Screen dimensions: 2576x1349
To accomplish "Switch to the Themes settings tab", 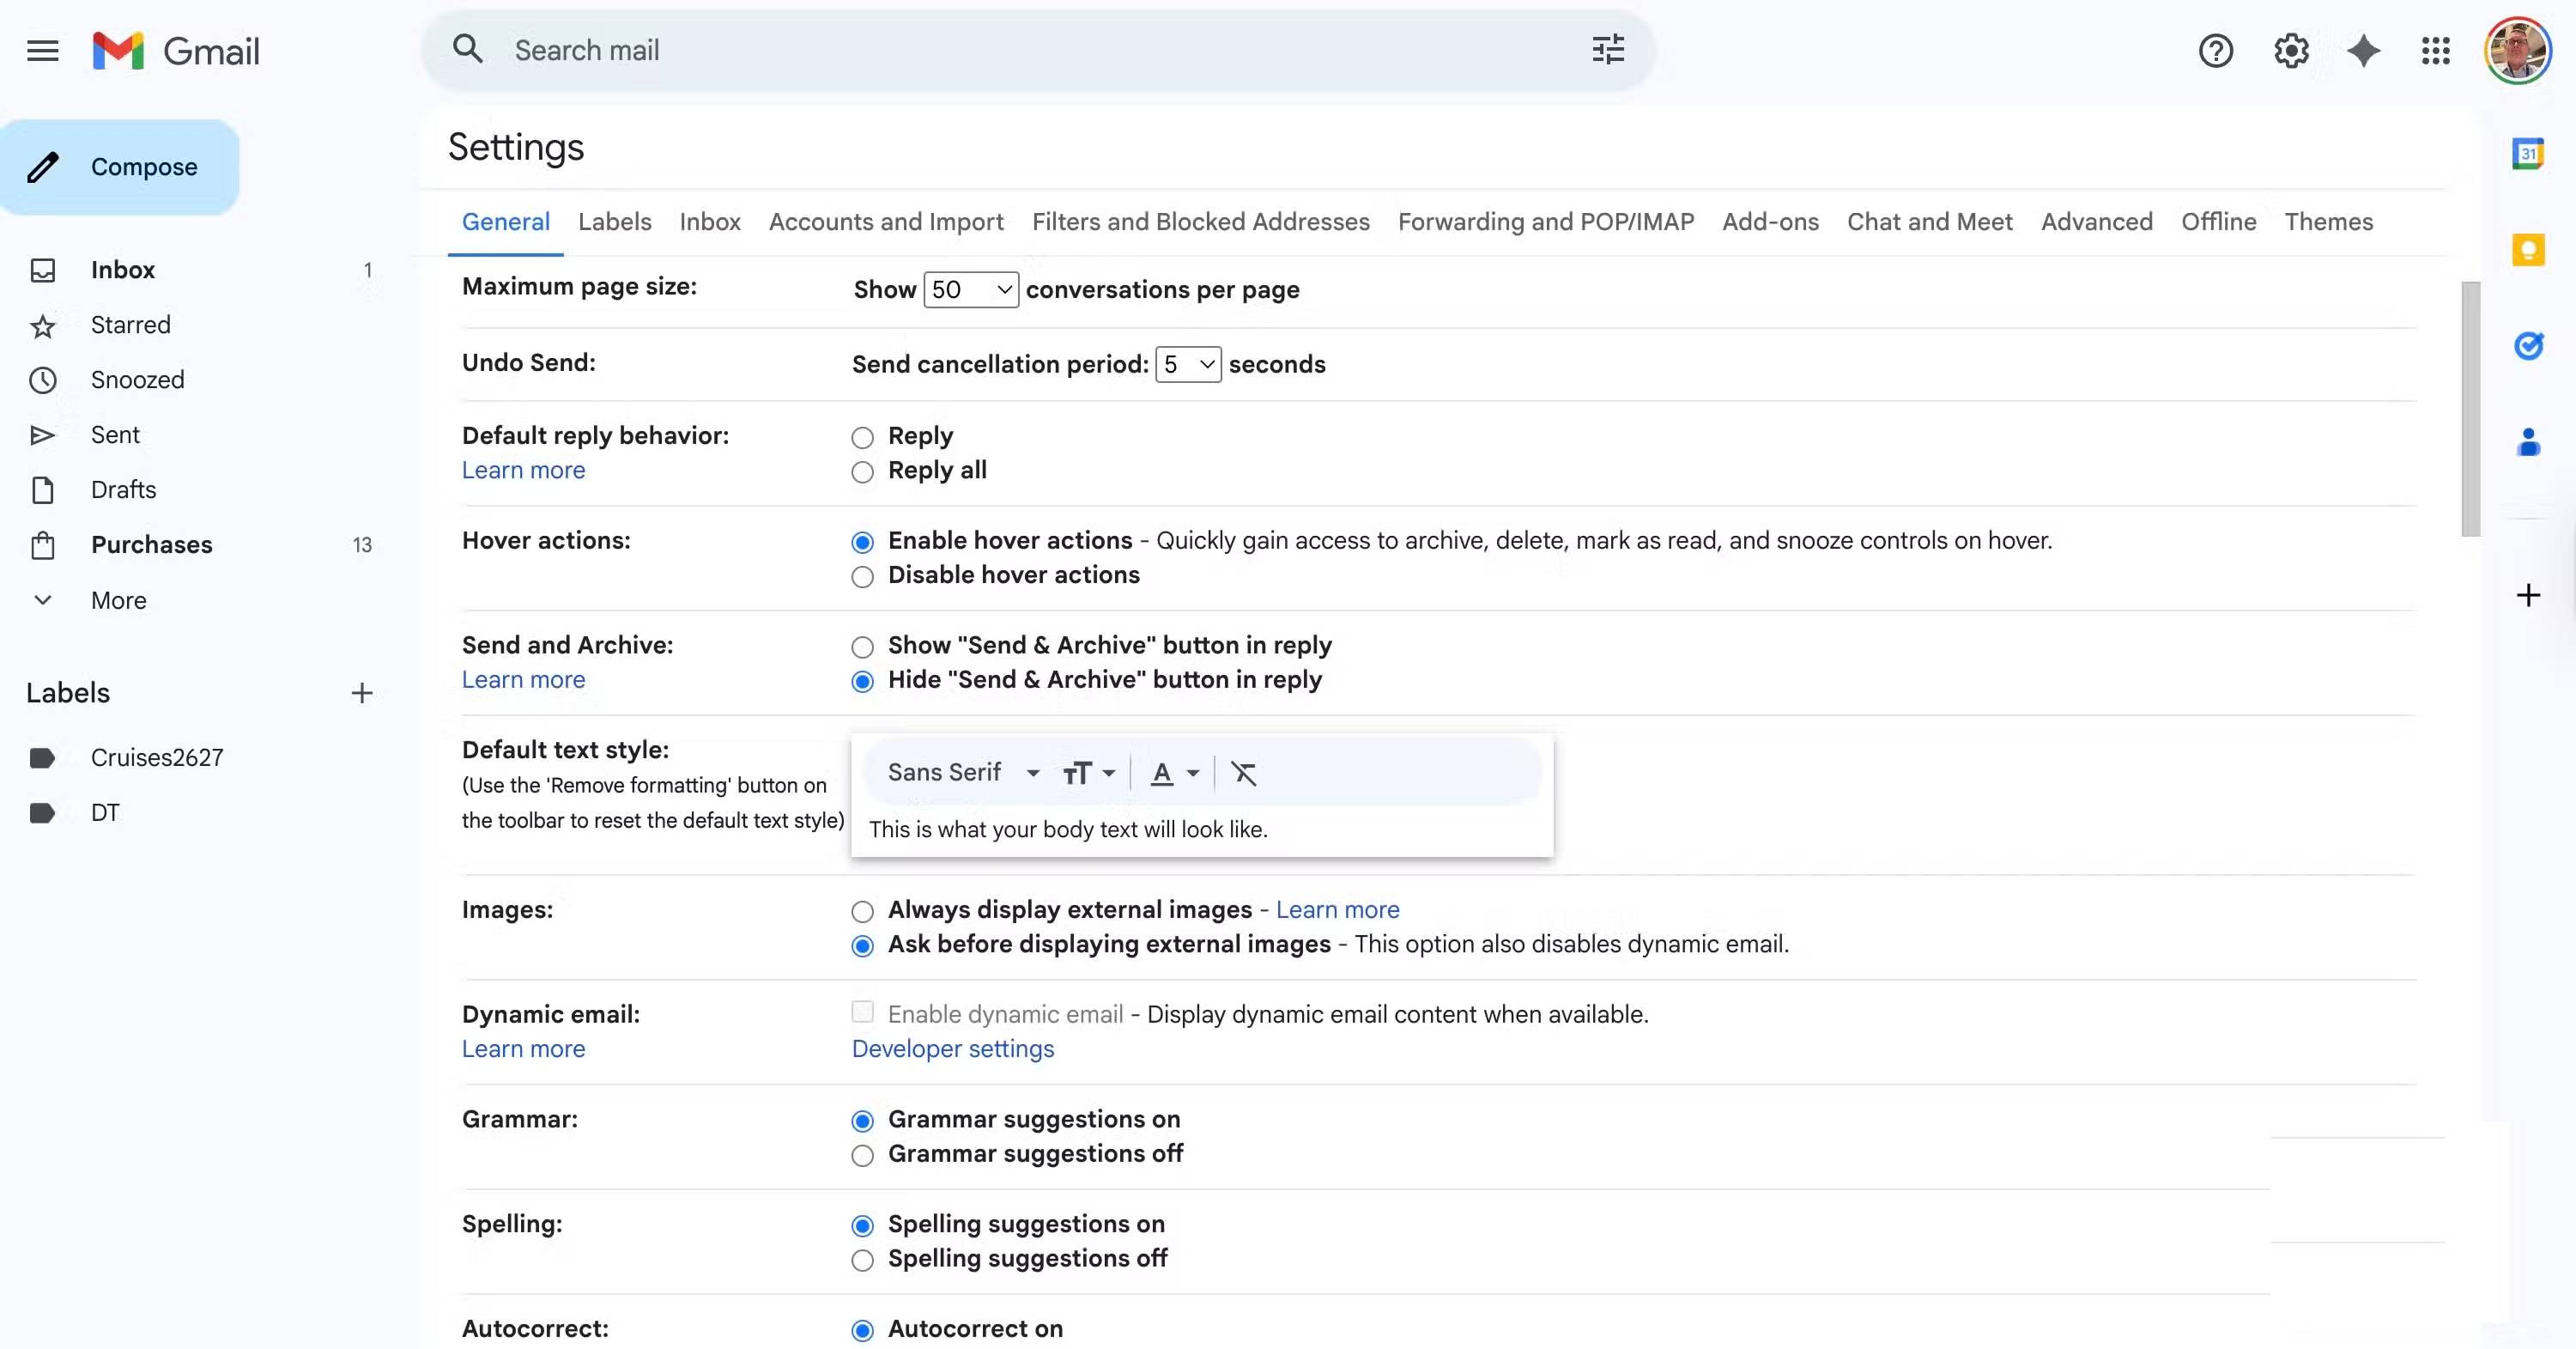I will pyautogui.click(x=2329, y=222).
